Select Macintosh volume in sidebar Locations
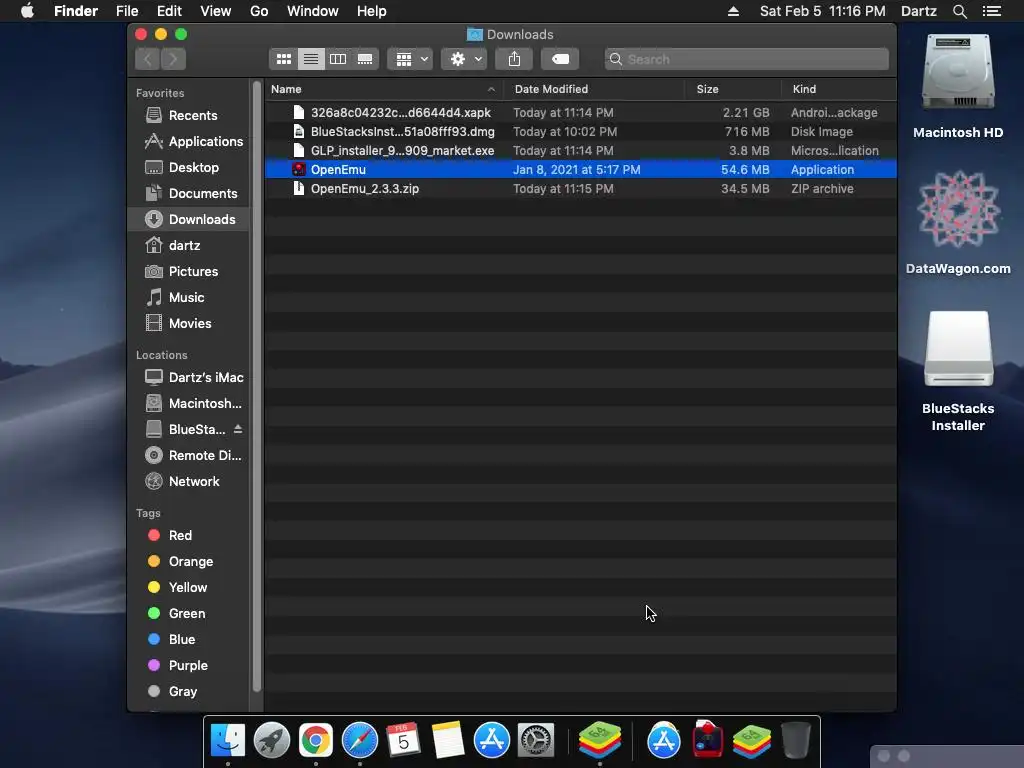 click(189, 404)
